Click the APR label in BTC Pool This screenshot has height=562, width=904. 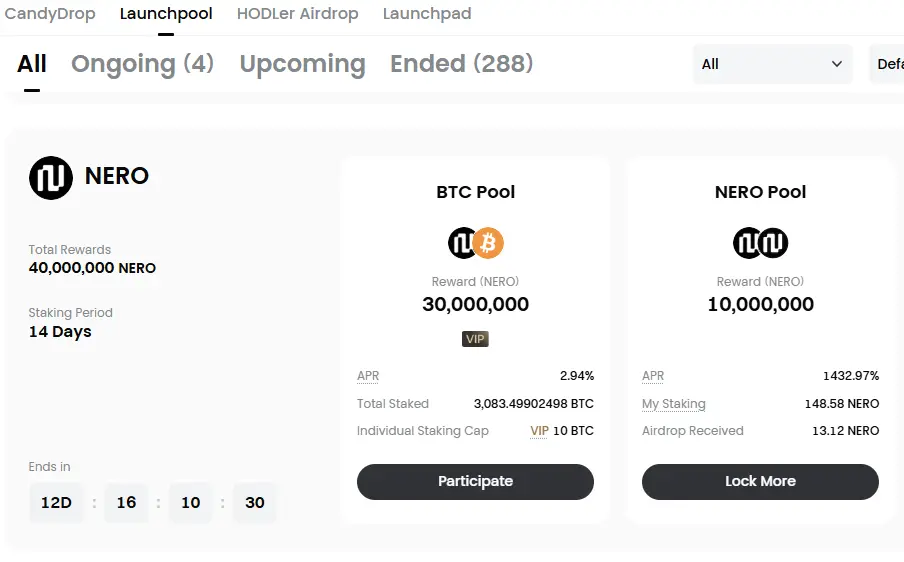[368, 376]
